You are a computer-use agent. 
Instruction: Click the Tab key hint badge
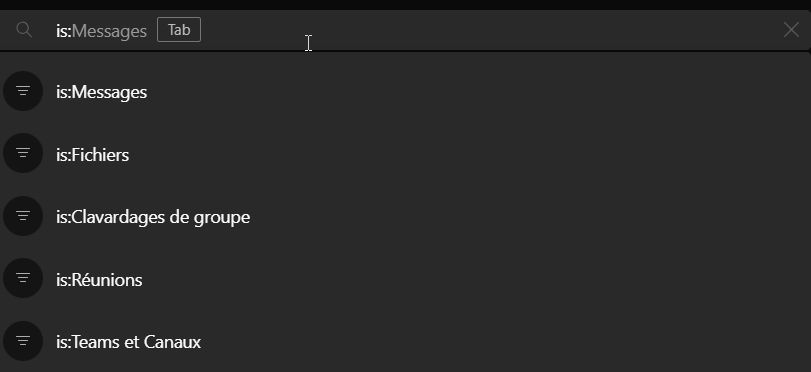coord(179,30)
